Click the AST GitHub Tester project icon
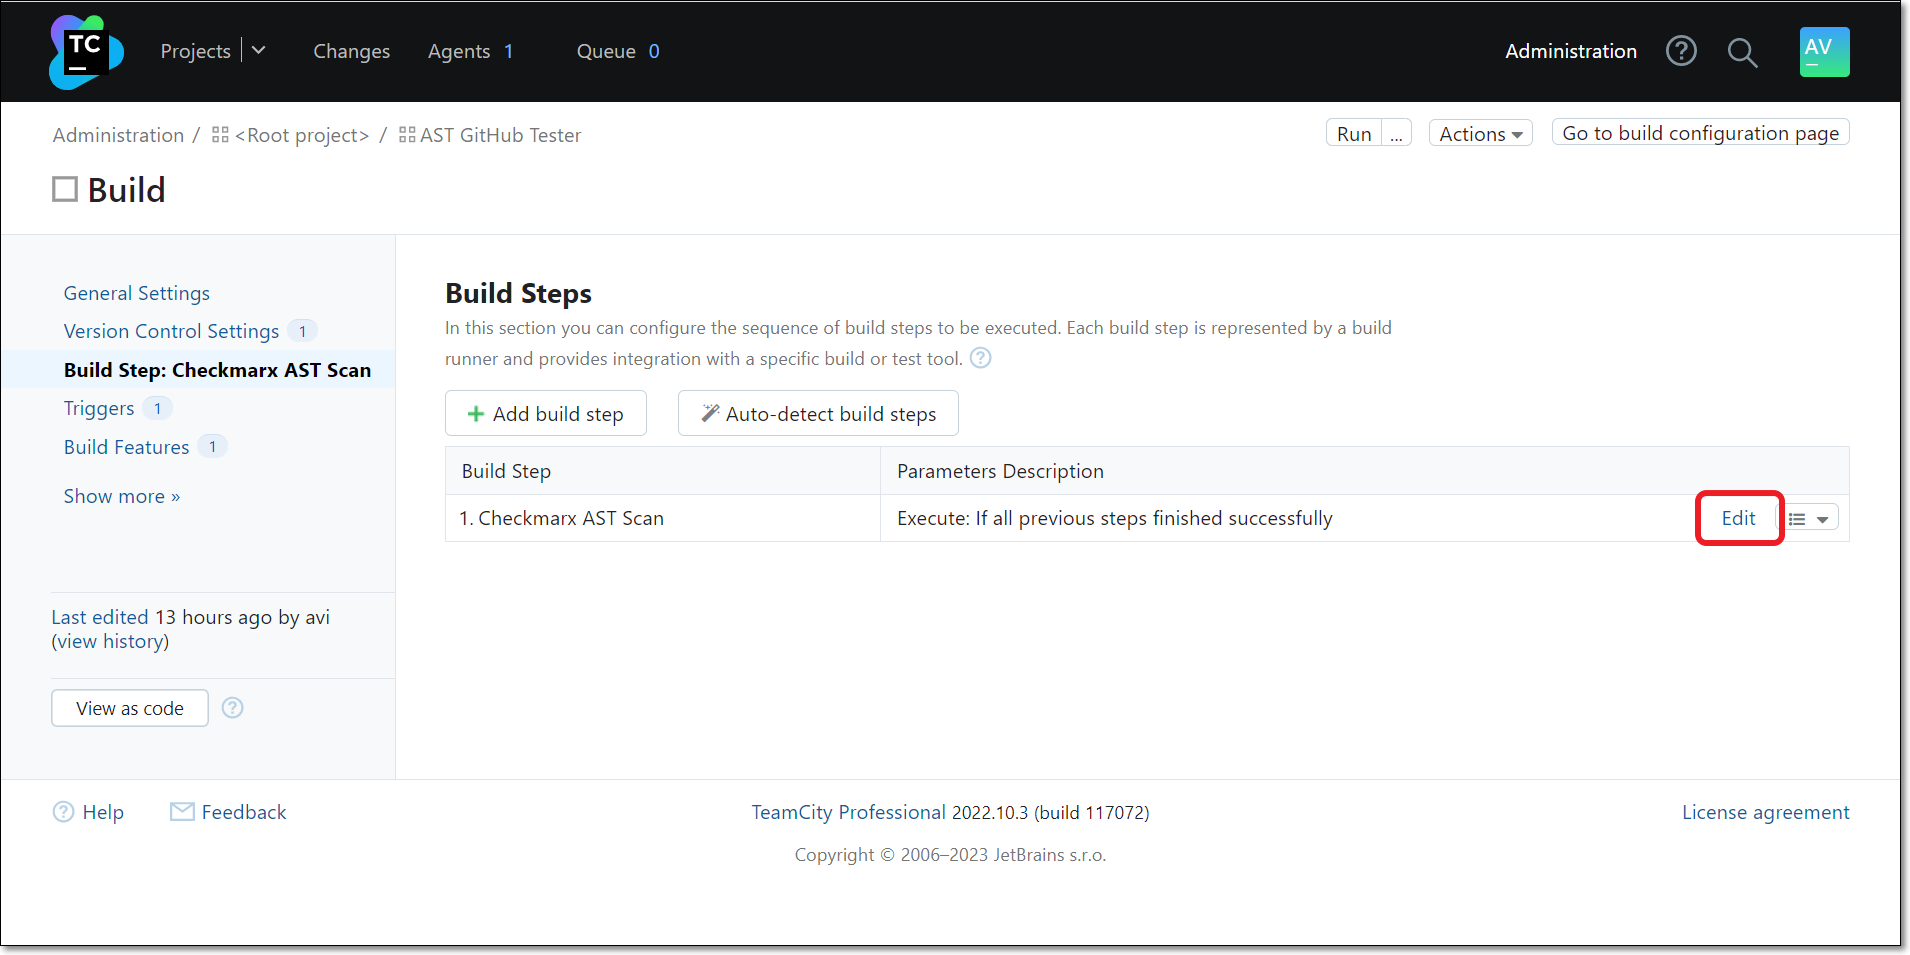This screenshot has height=955, width=1910. point(407,134)
